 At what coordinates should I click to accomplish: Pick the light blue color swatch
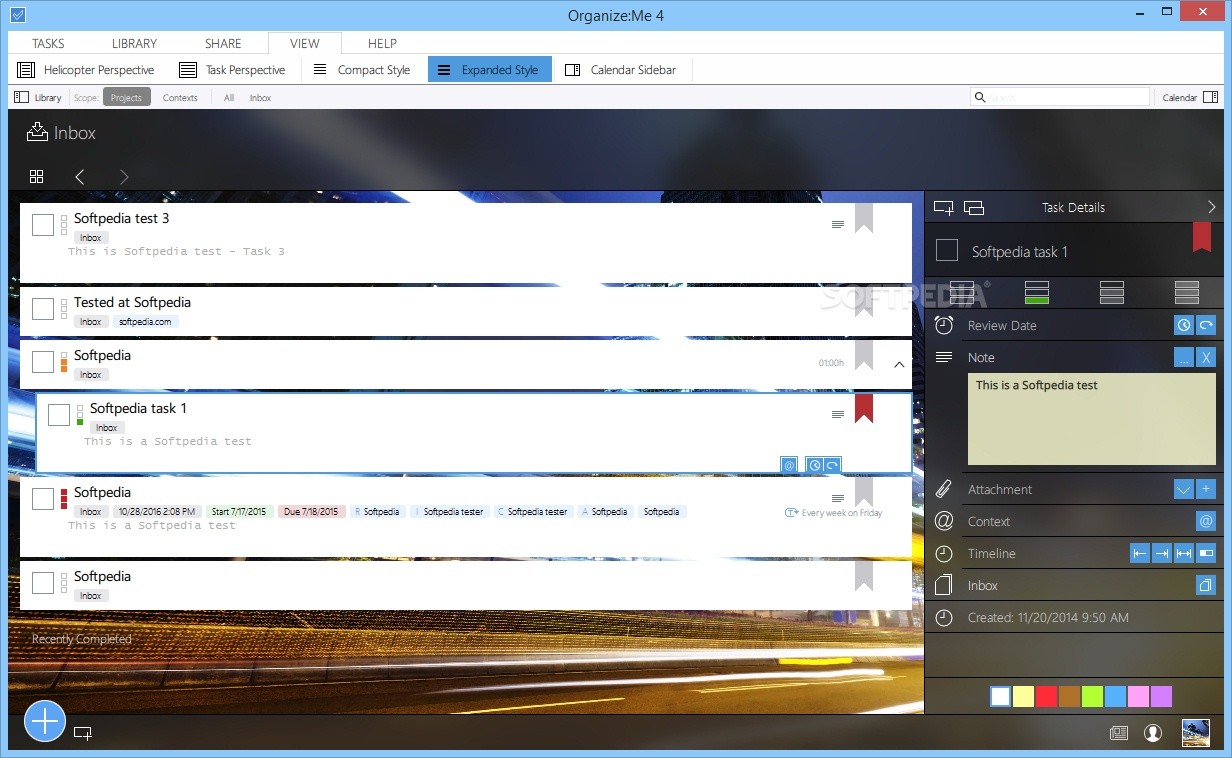point(1115,696)
